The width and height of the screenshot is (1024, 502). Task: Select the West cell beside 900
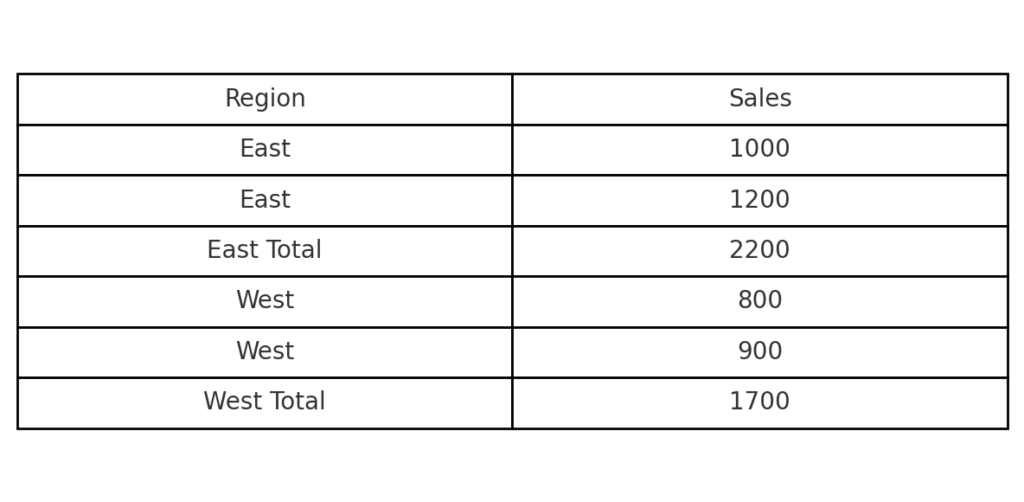tap(265, 352)
